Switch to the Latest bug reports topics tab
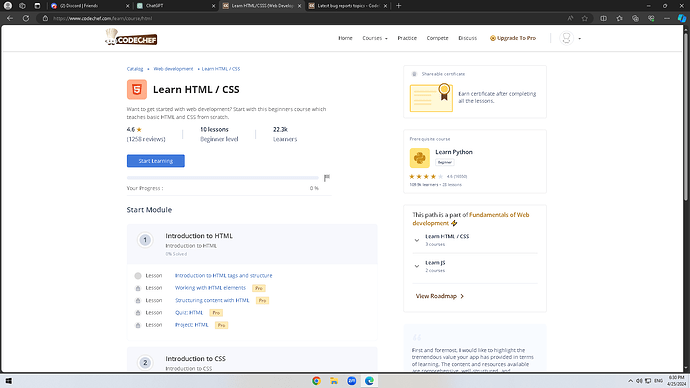The width and height of the screenshot is (690, 388). 347,6
